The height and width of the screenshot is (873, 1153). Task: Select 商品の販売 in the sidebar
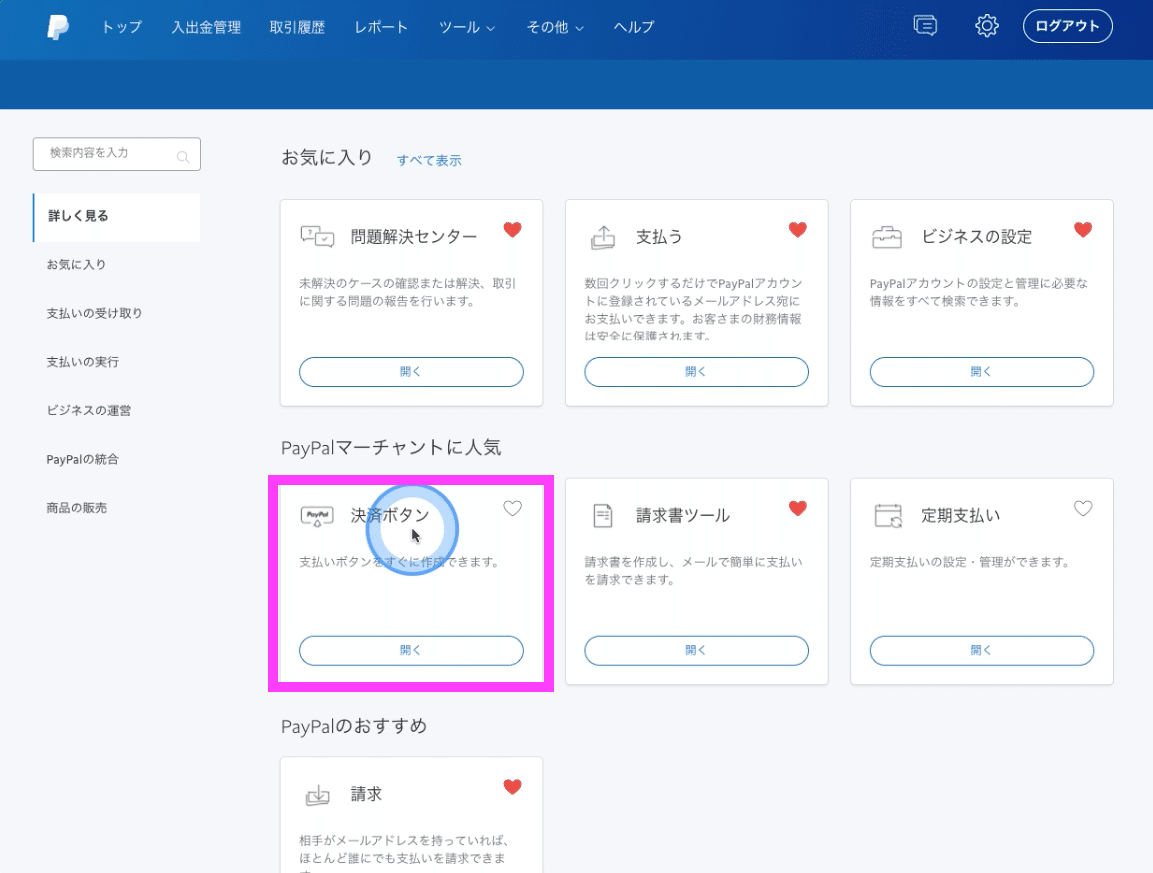click(x=76, y=508)
